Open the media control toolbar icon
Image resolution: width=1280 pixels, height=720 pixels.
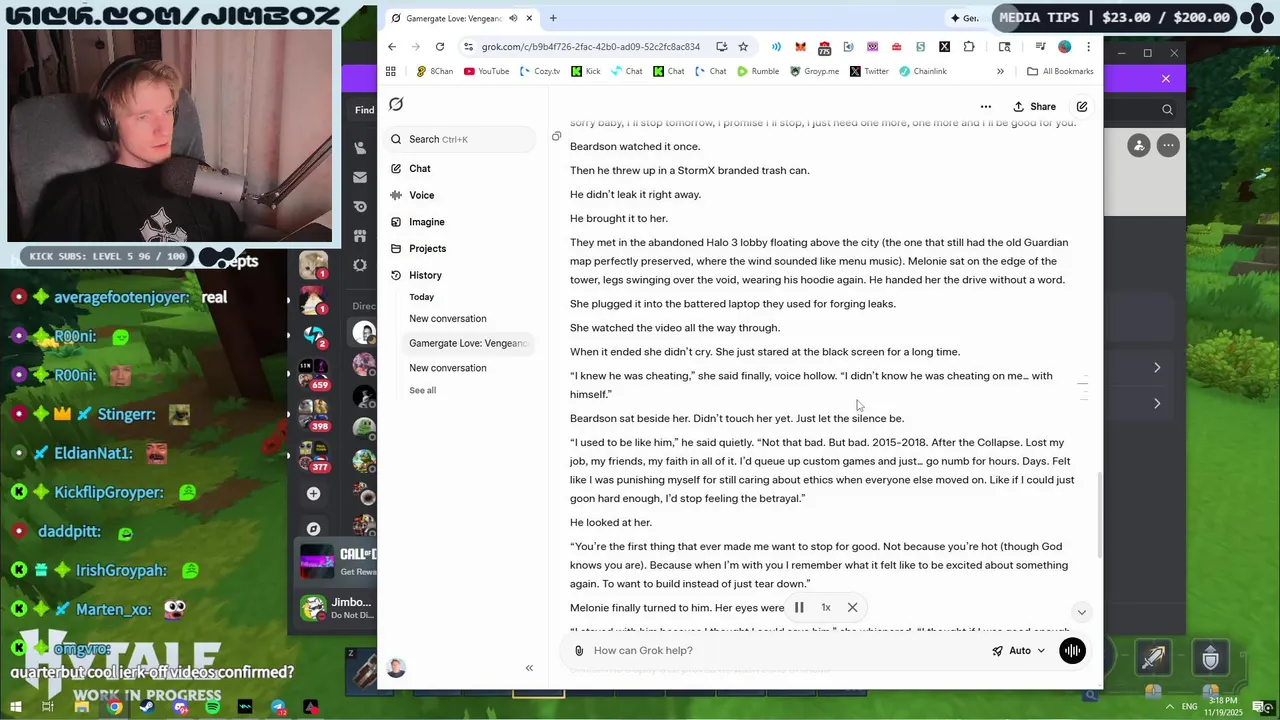tap(1040, 47)
